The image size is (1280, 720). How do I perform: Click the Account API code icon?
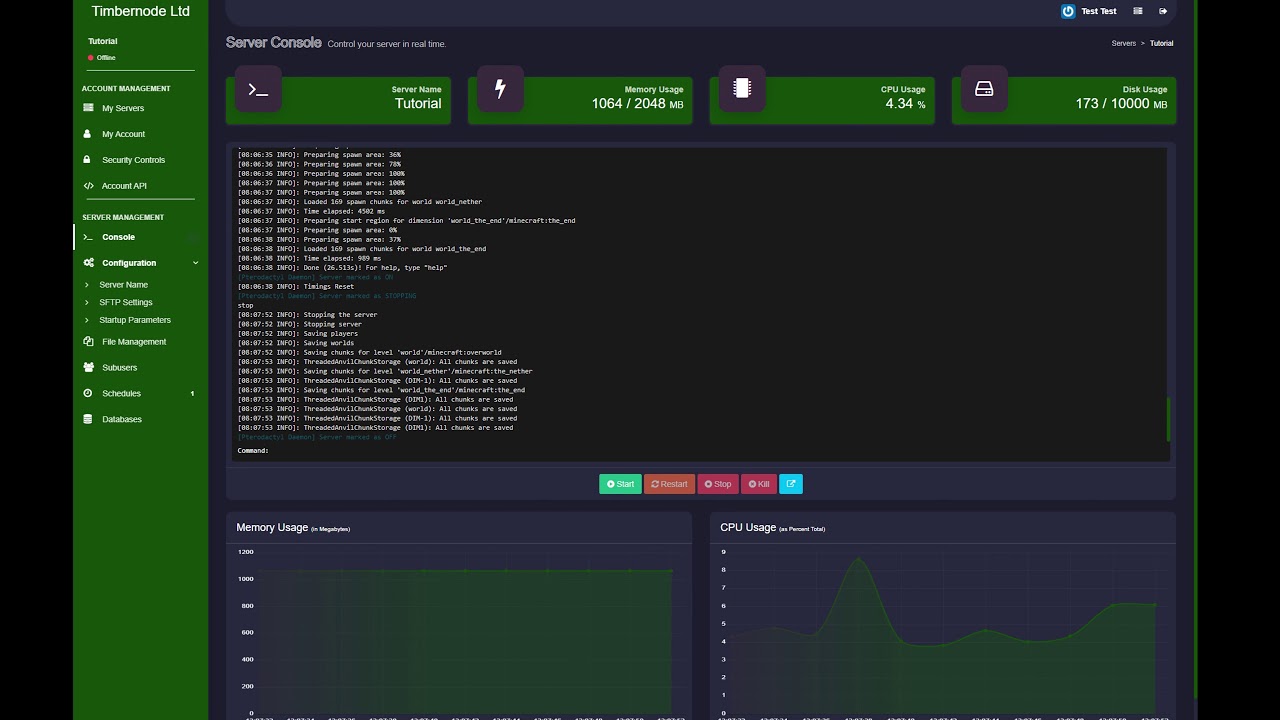88,186
